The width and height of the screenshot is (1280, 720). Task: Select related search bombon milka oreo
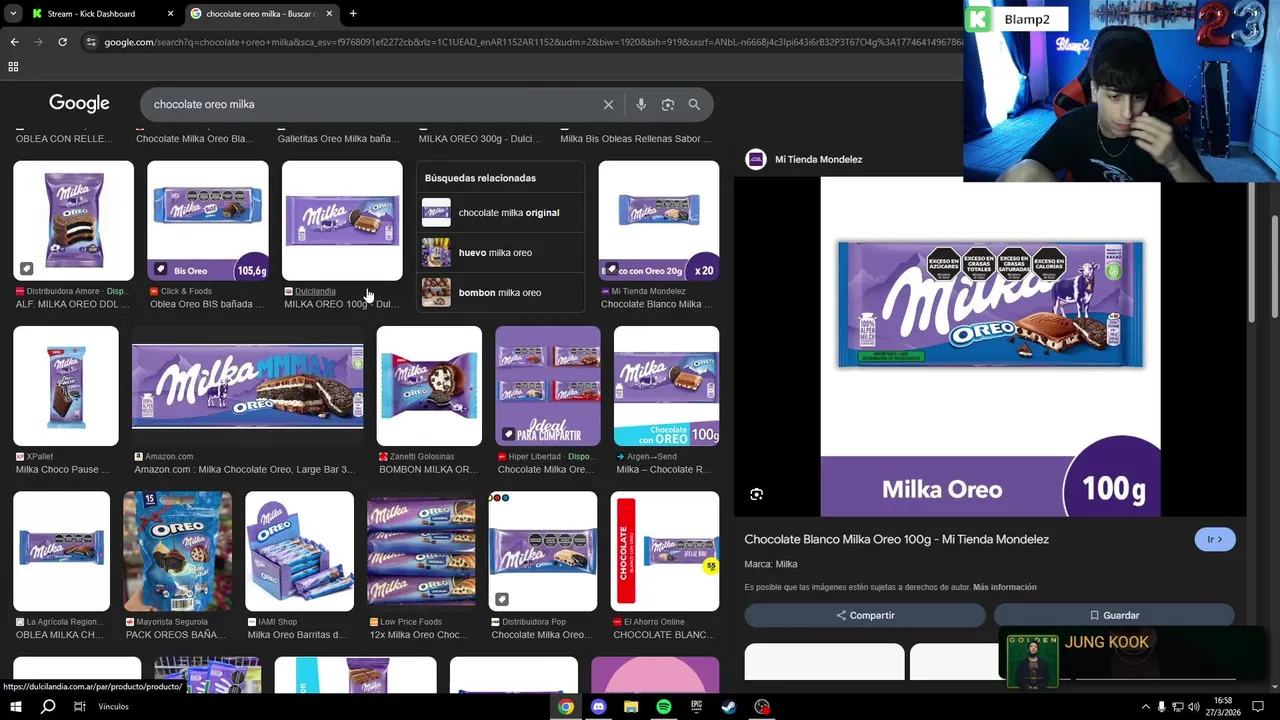click(x=500, y=293)
